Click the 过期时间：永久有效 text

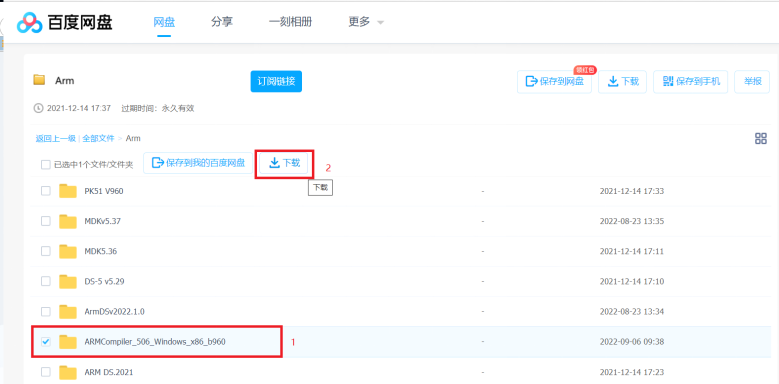(x=157, y=108)
